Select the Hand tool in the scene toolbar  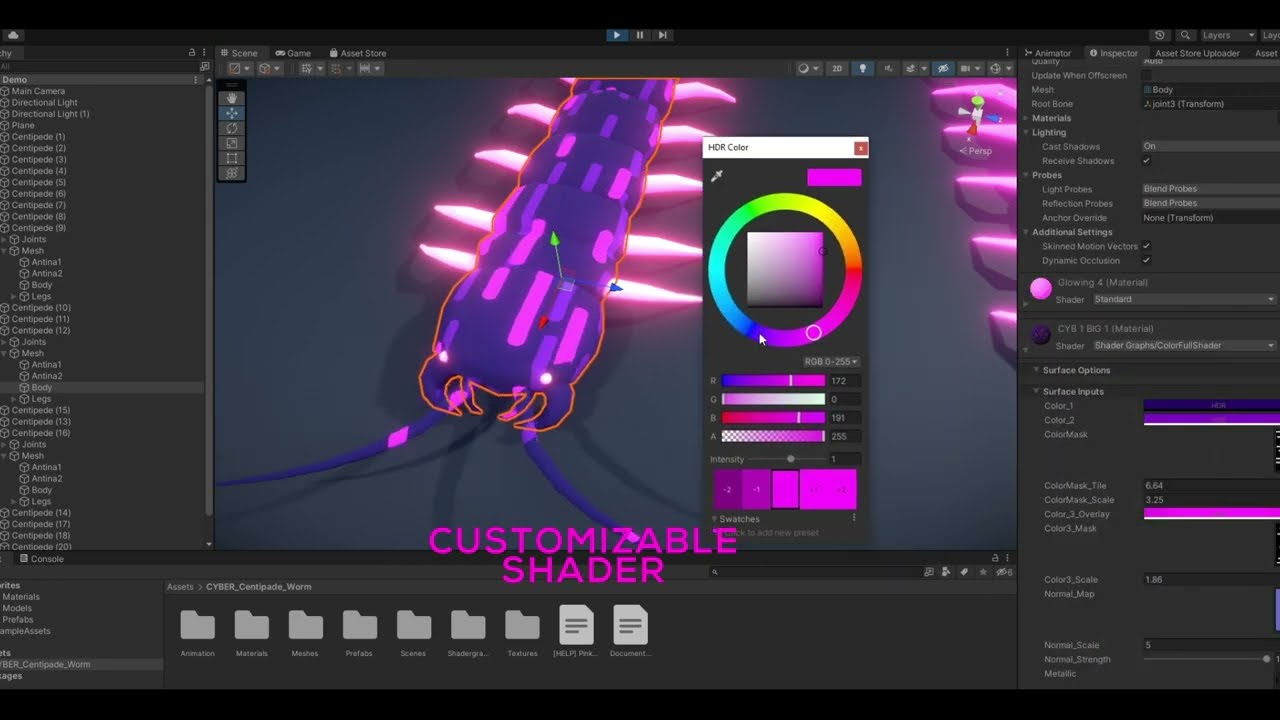click(232, 98)
